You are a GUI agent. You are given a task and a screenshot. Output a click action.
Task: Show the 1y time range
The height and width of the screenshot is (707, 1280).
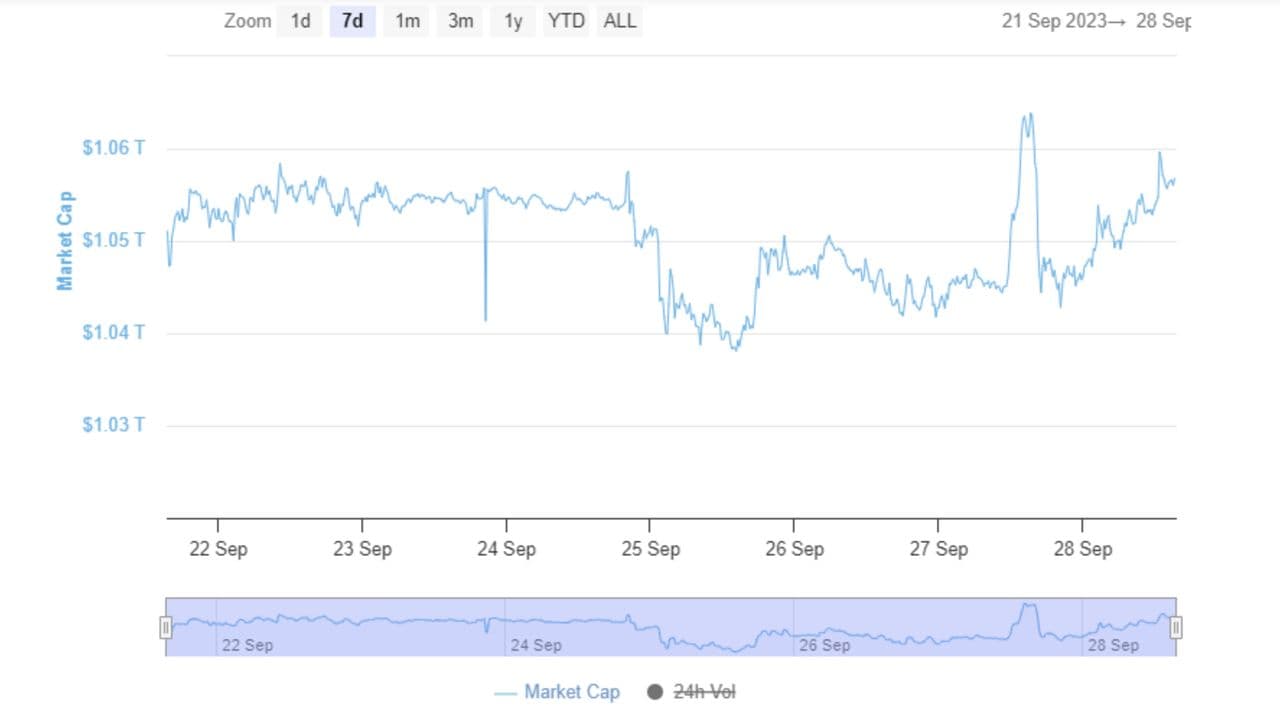click(x=513, y=21)
